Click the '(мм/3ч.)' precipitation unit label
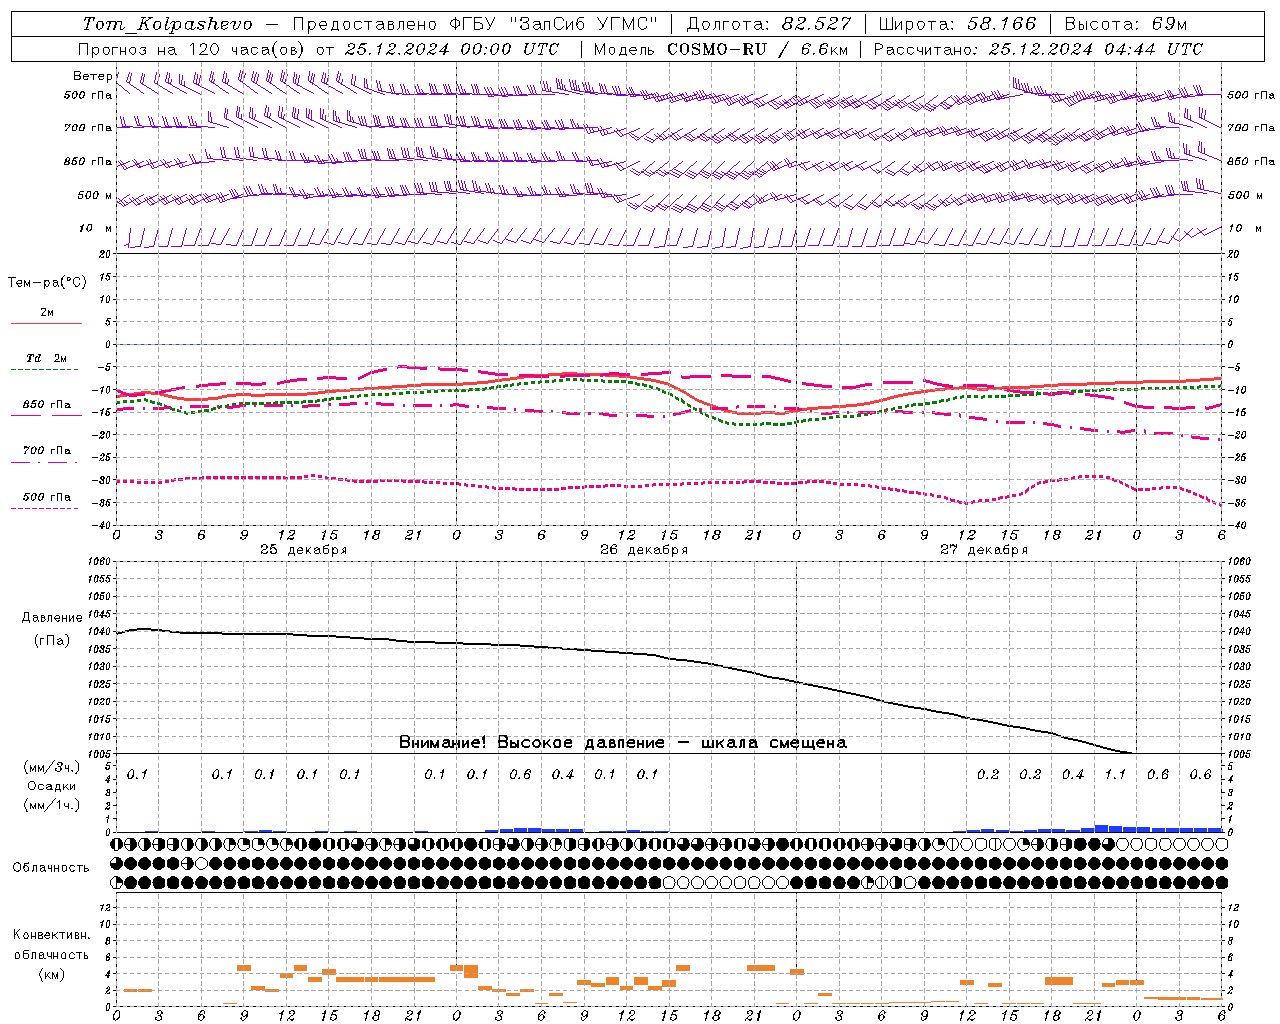The height and width of the screenshot is (1024, 1280). tap(52, 767)
